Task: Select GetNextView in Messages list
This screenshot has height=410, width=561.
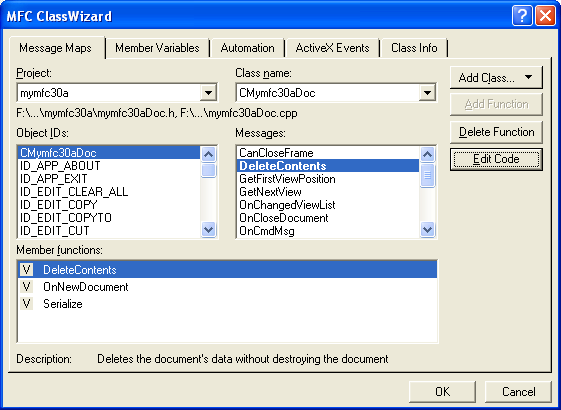Action: pyautogui.click(x=328, y=192)
